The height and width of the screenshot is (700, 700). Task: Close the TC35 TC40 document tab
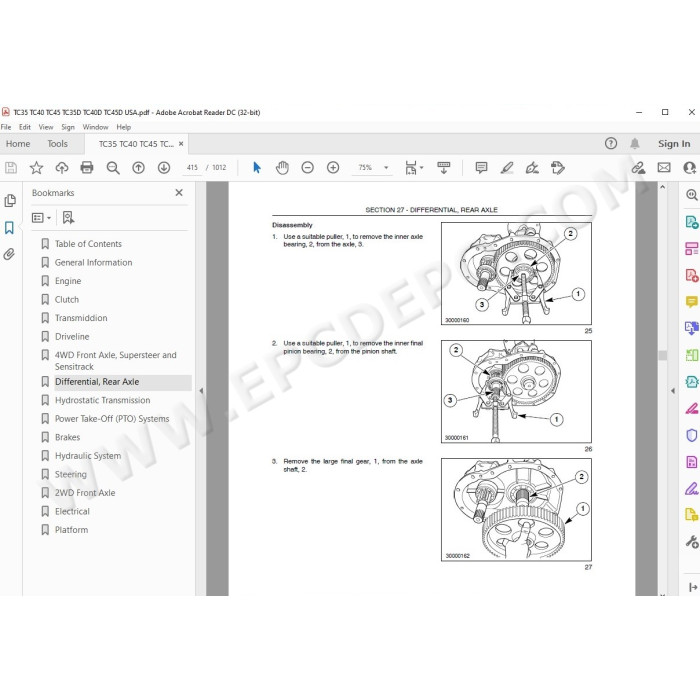point(181,144)
